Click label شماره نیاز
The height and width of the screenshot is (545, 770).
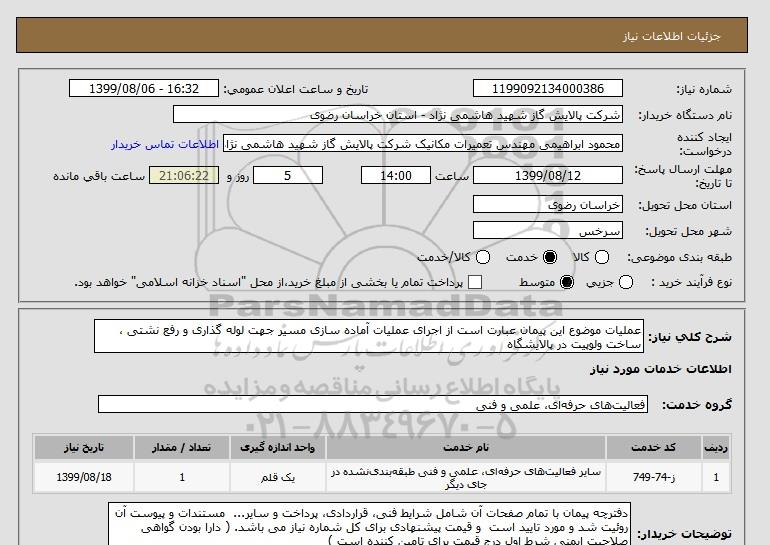pyautogui.click(x=704, y=89)
